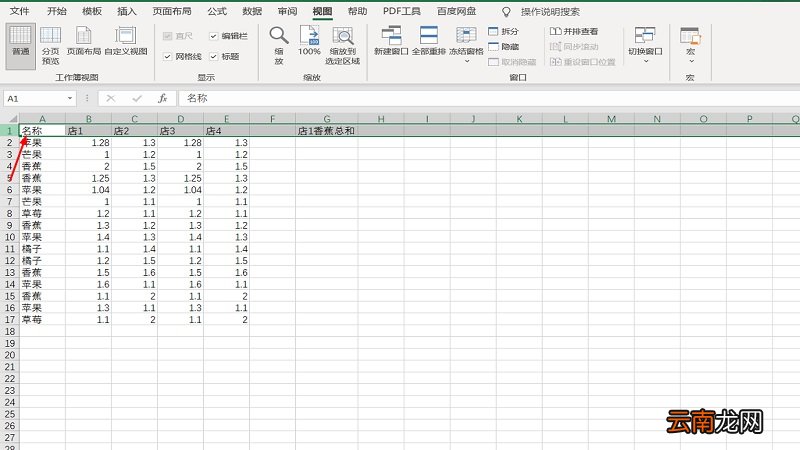This screenshot has width=800, height=450.
Task: Open the Template (模板) tab
Action: (x=92, y=11)
